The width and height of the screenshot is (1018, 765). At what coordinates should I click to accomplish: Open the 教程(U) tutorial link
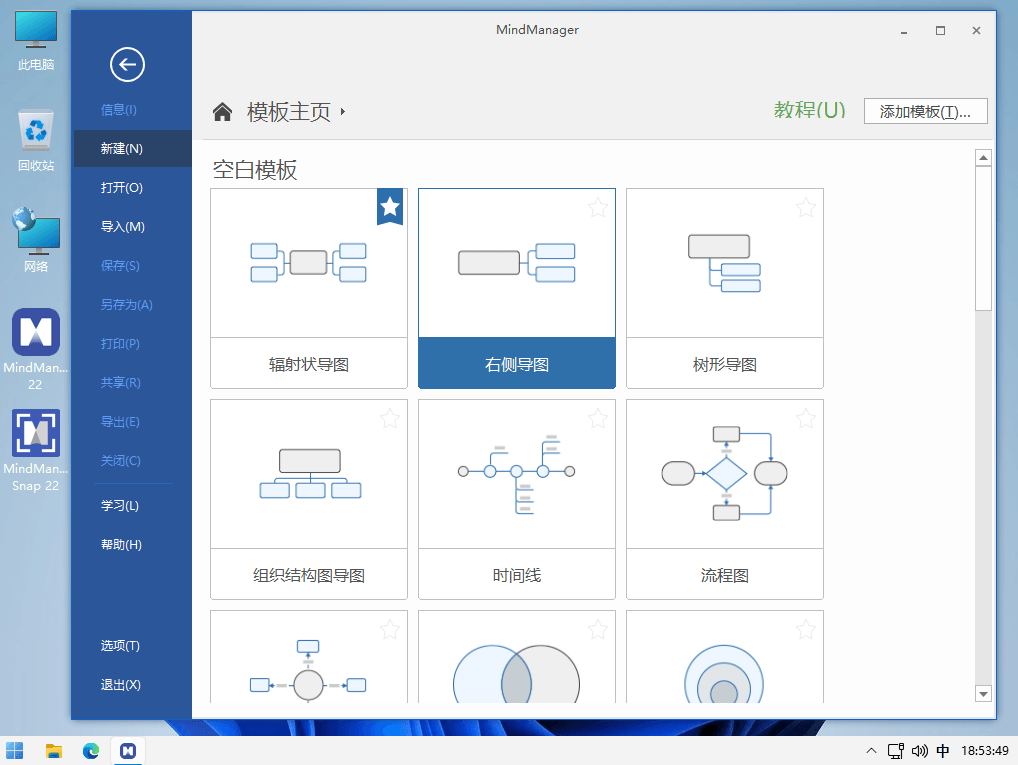810,110
